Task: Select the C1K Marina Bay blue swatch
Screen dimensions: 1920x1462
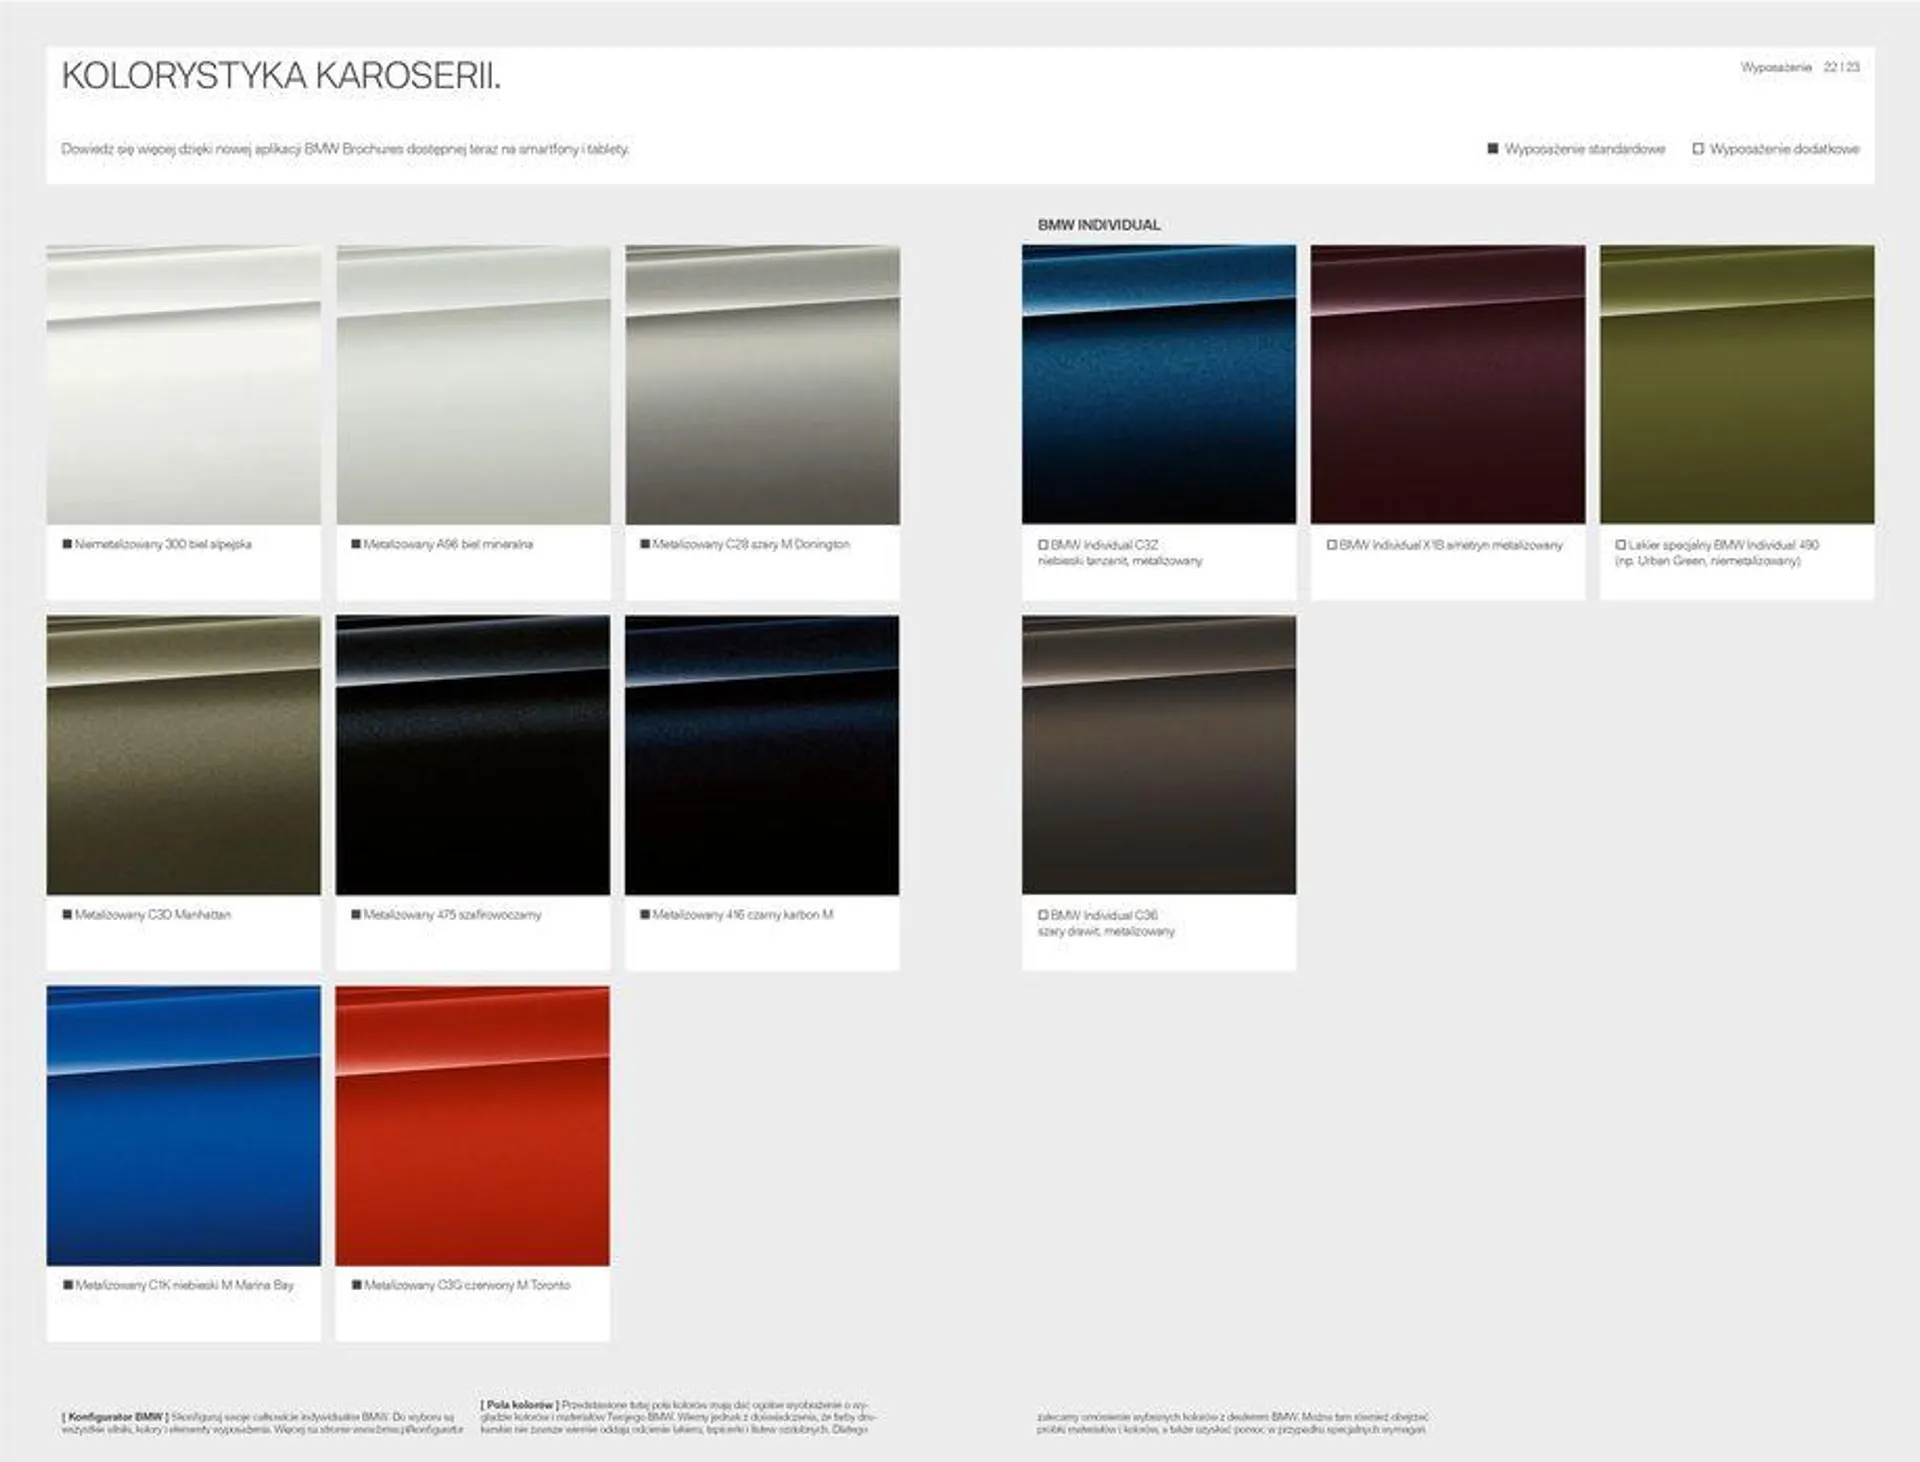Action: pyautogui.click(x=183, y=1125)
